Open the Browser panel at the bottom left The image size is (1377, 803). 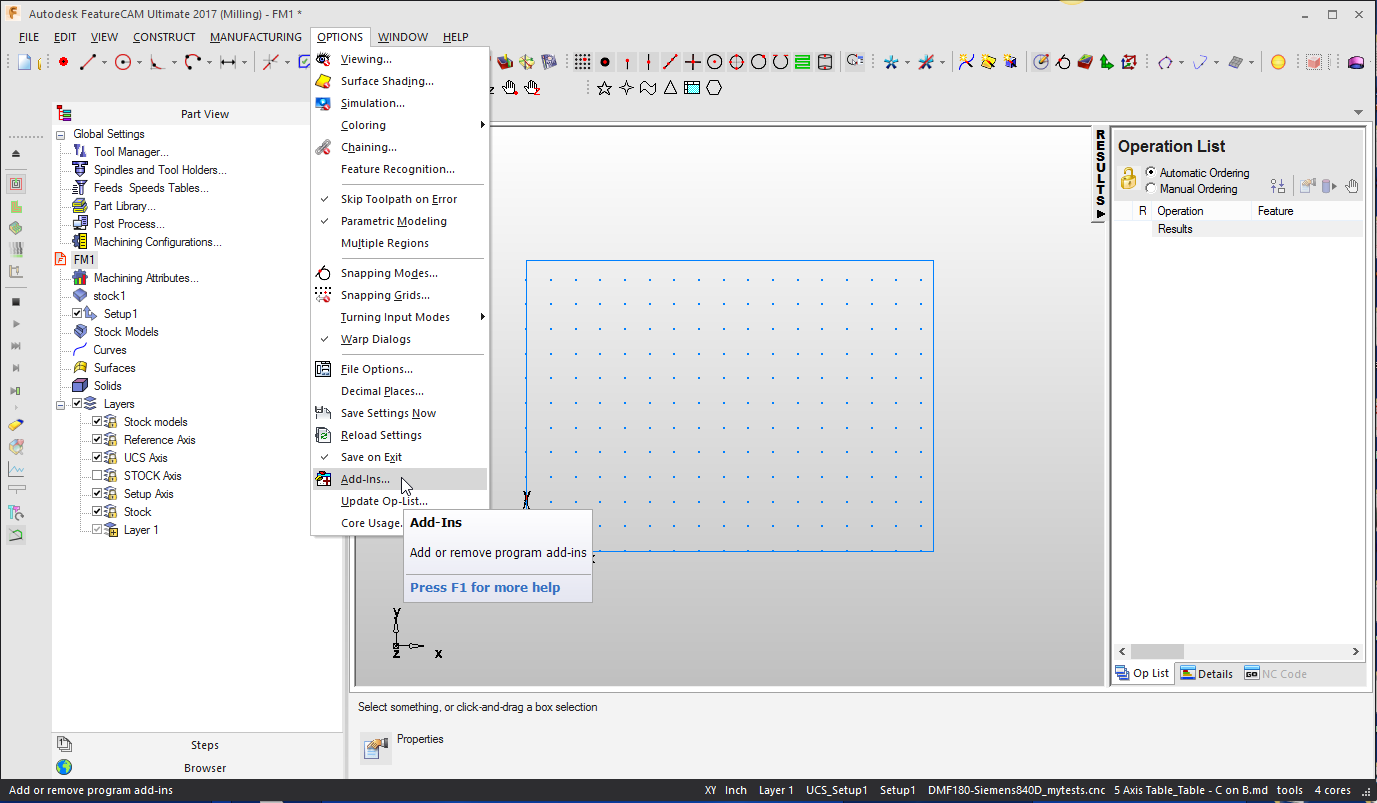coord(205,768)
